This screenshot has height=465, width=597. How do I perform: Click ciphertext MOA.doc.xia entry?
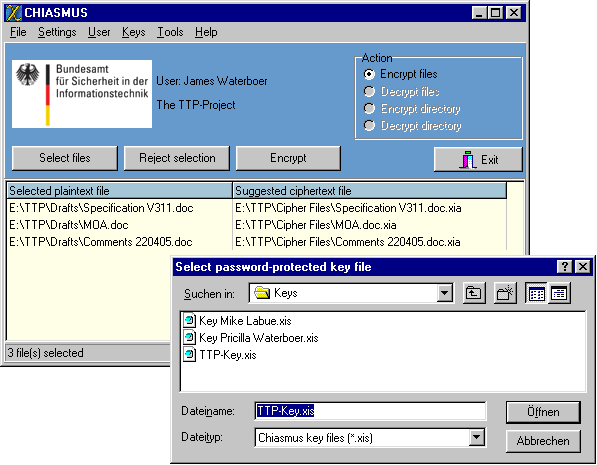coord(316,225)
